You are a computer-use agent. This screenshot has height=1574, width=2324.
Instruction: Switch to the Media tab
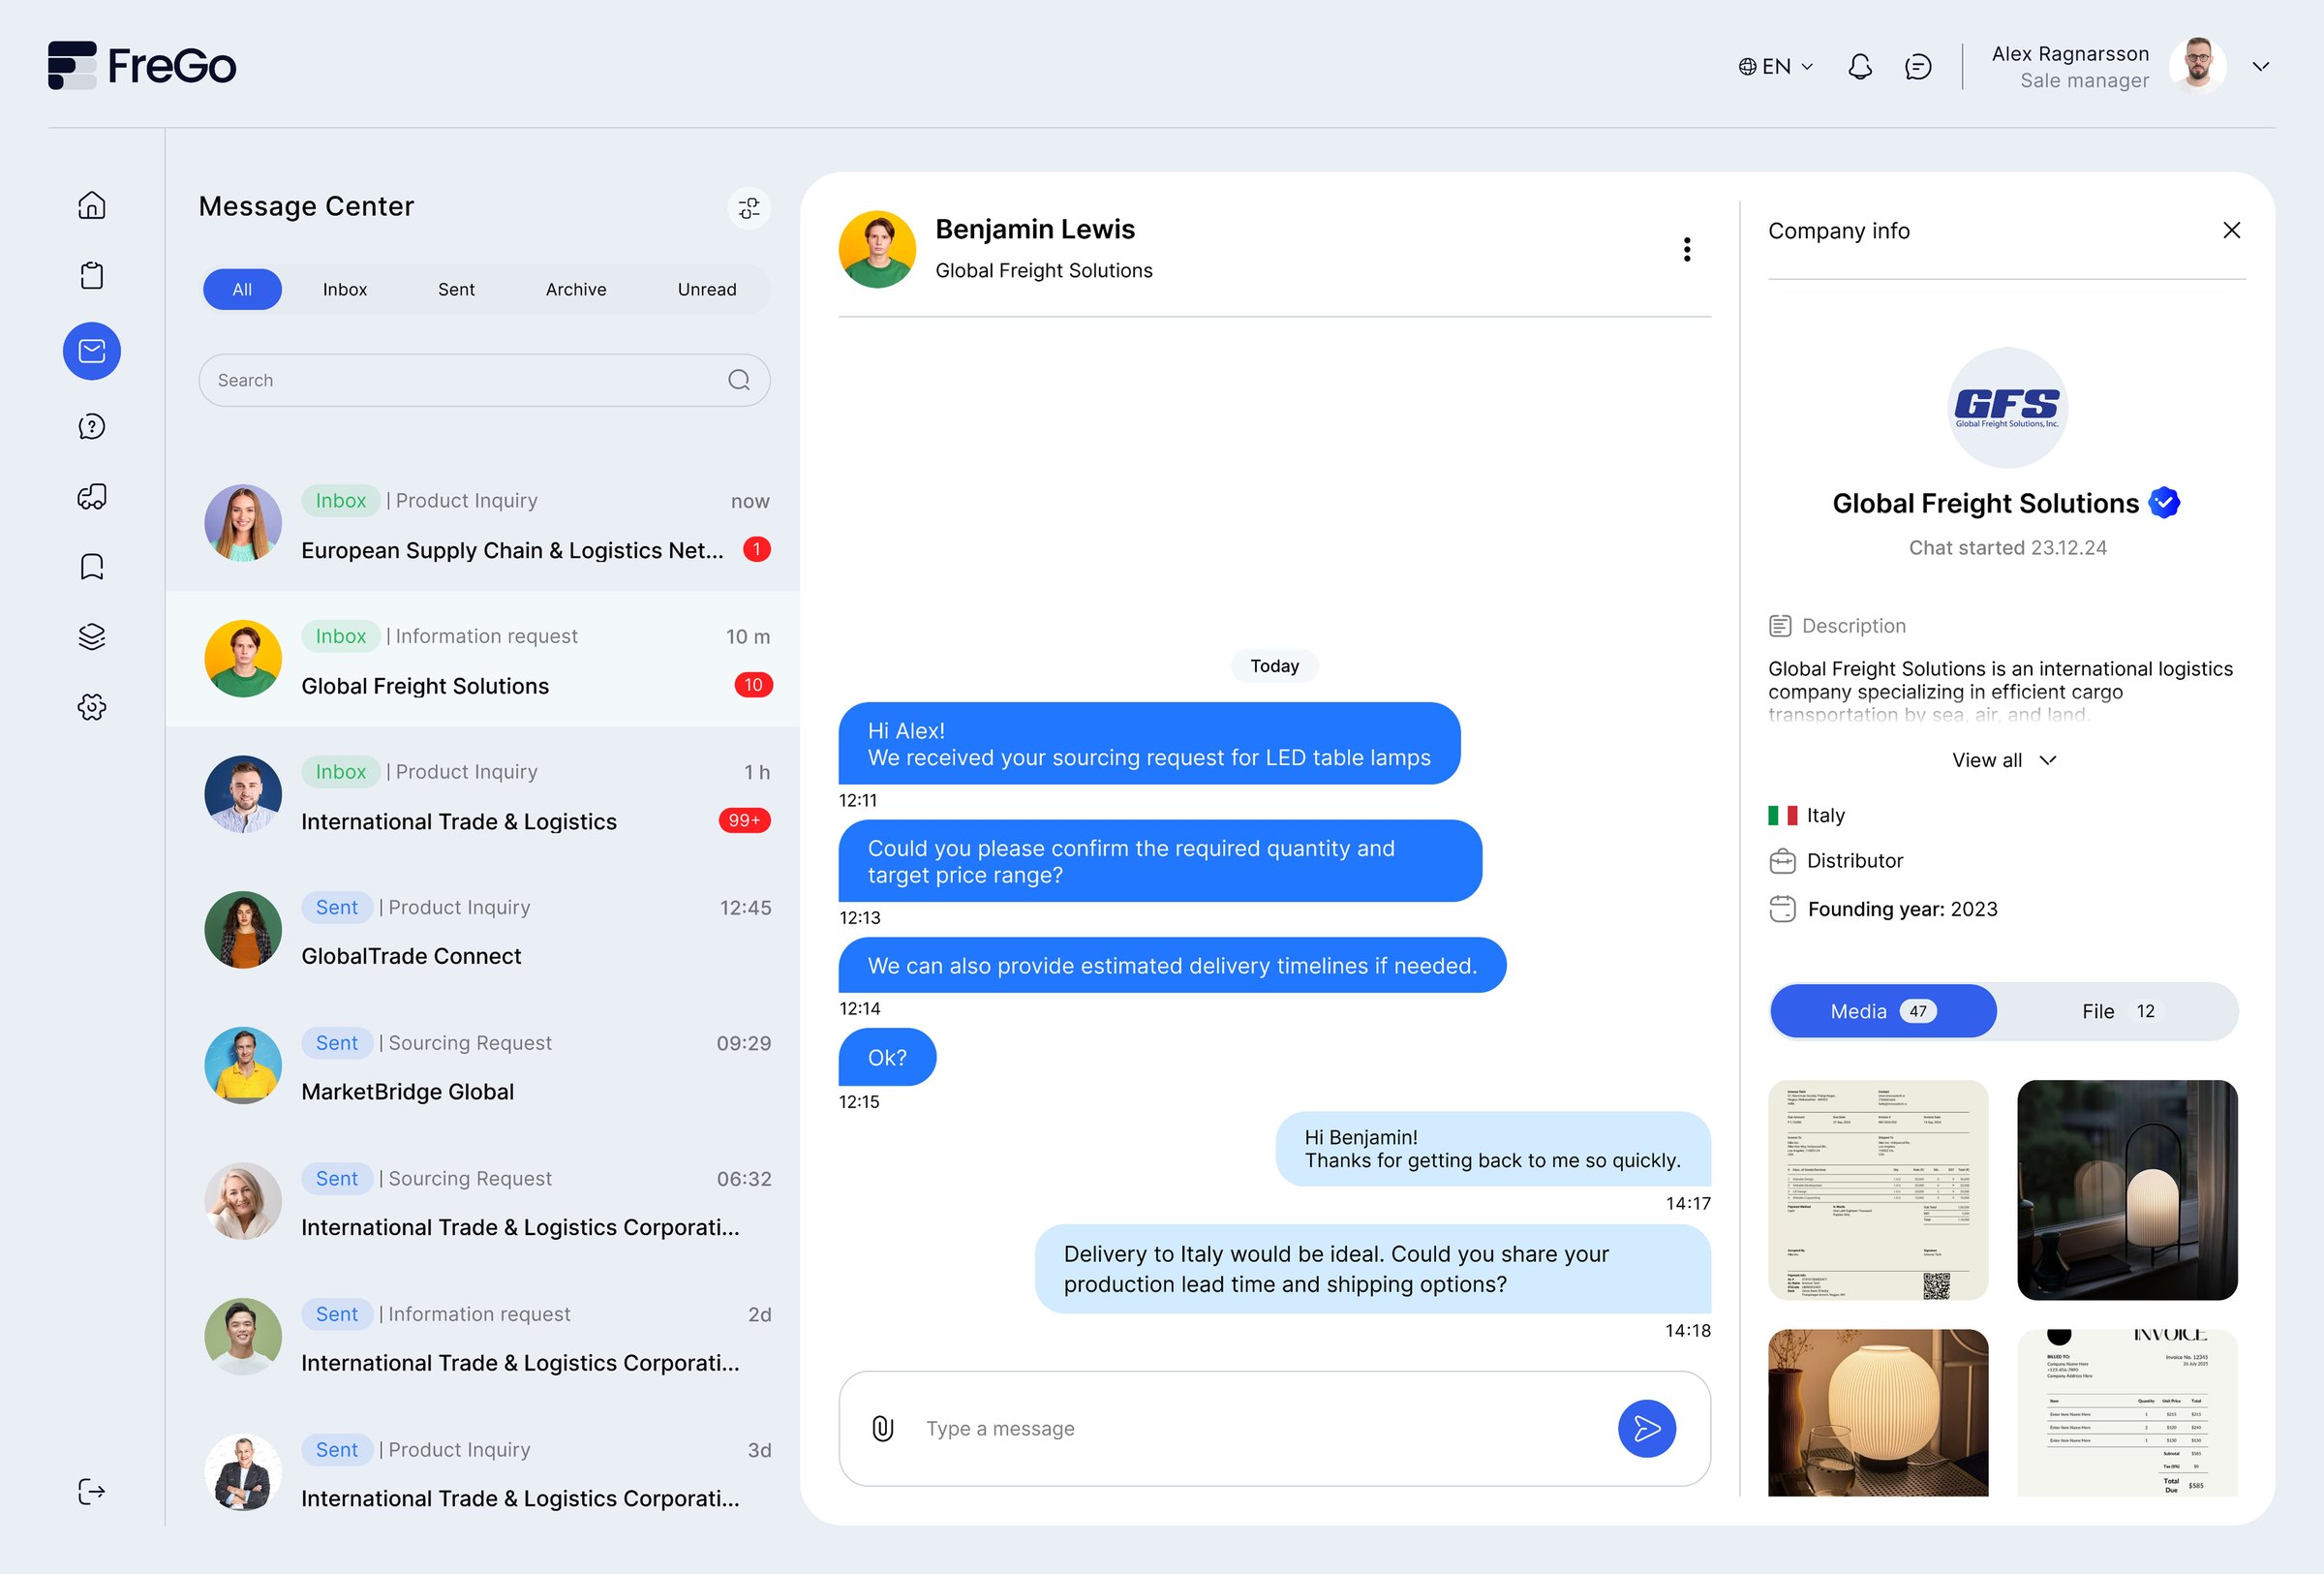click(x=1883, y=1011)
